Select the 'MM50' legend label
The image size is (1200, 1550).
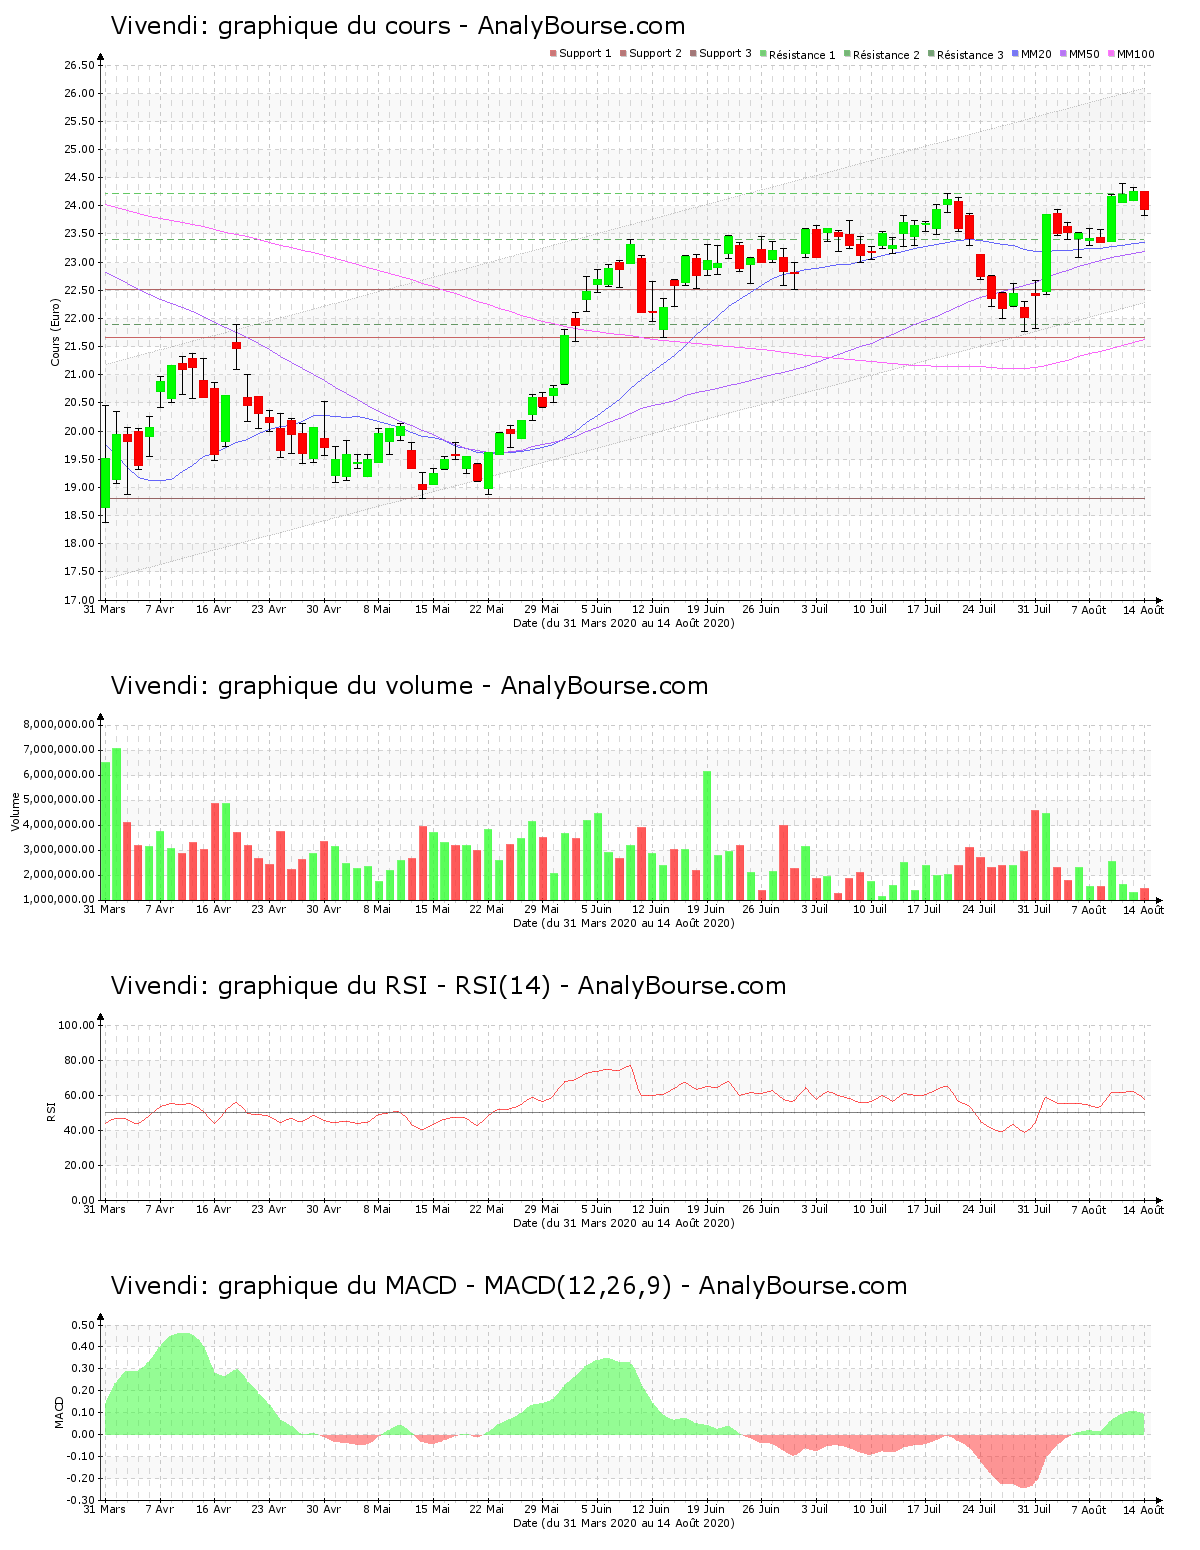click(x=1084, y=54)
